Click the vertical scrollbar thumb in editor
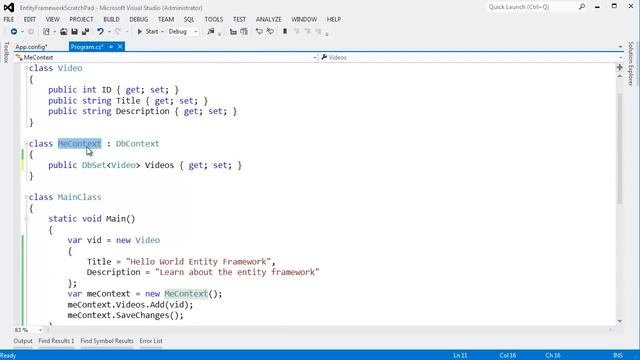The width and height of the screenshot is (640, 360). pyautogui.click(x=620, y=149)
